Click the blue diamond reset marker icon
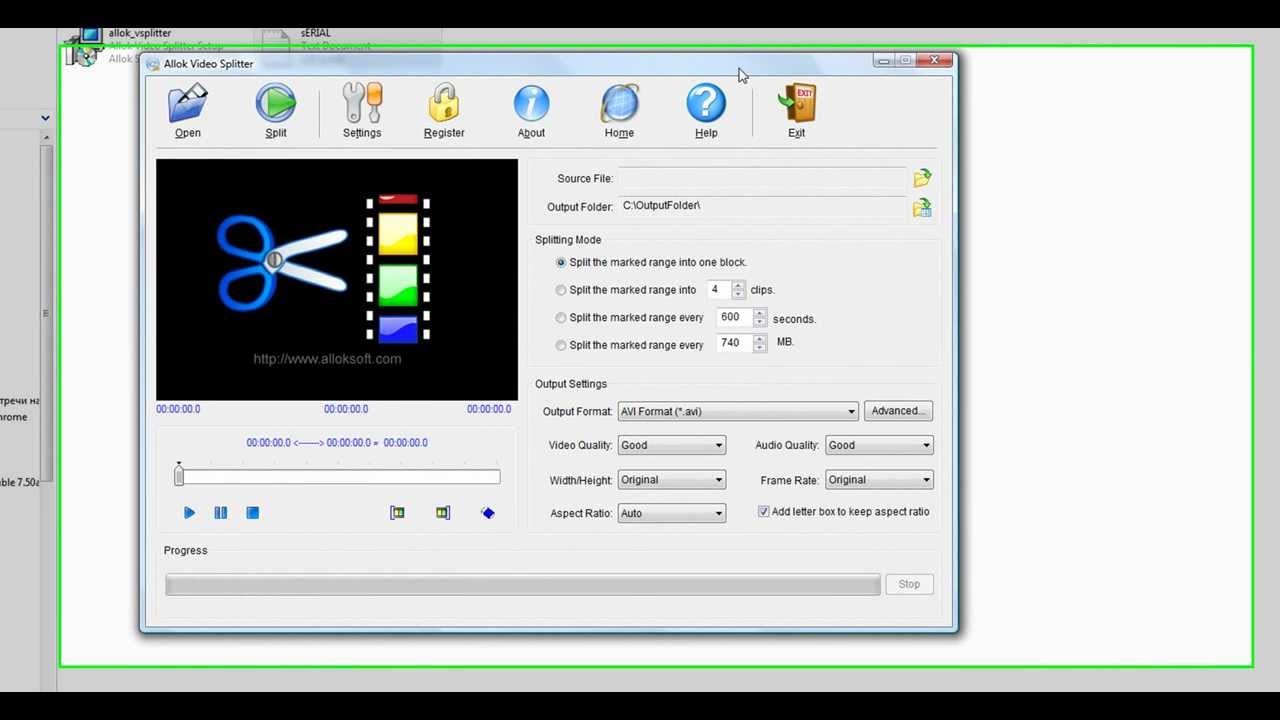1280x720 pixels. [x=488, y=513]
